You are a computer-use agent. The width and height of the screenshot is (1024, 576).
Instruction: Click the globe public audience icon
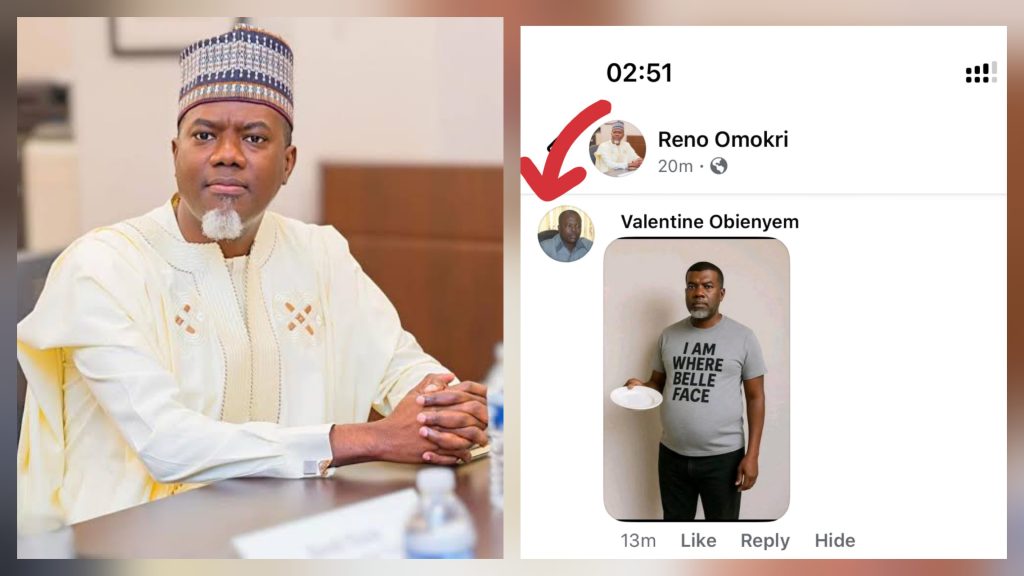pos(718,166)
